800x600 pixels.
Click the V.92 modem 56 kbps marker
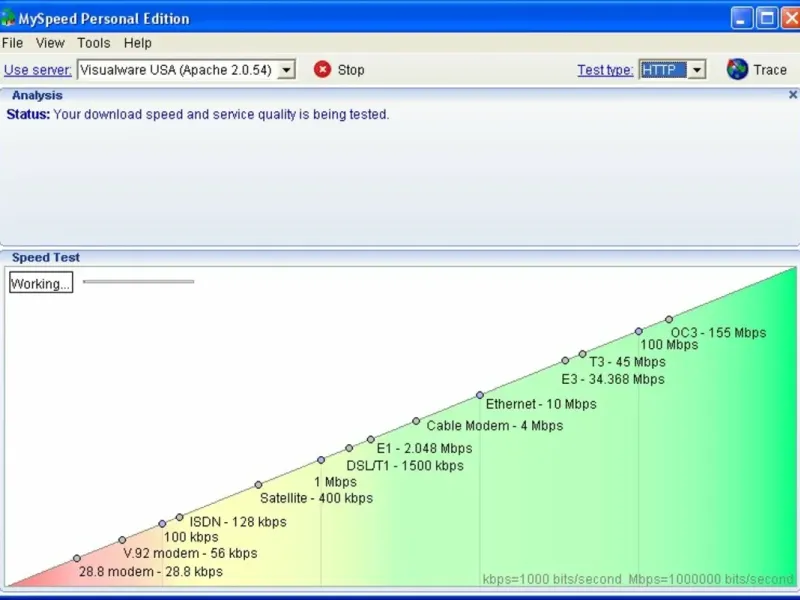pyautogui.click(x=122, y=540)
